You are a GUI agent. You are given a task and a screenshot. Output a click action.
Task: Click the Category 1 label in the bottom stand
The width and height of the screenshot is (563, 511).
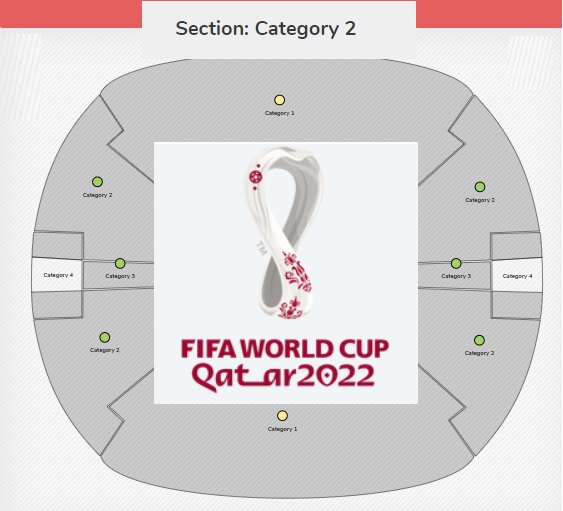[282, 429]
